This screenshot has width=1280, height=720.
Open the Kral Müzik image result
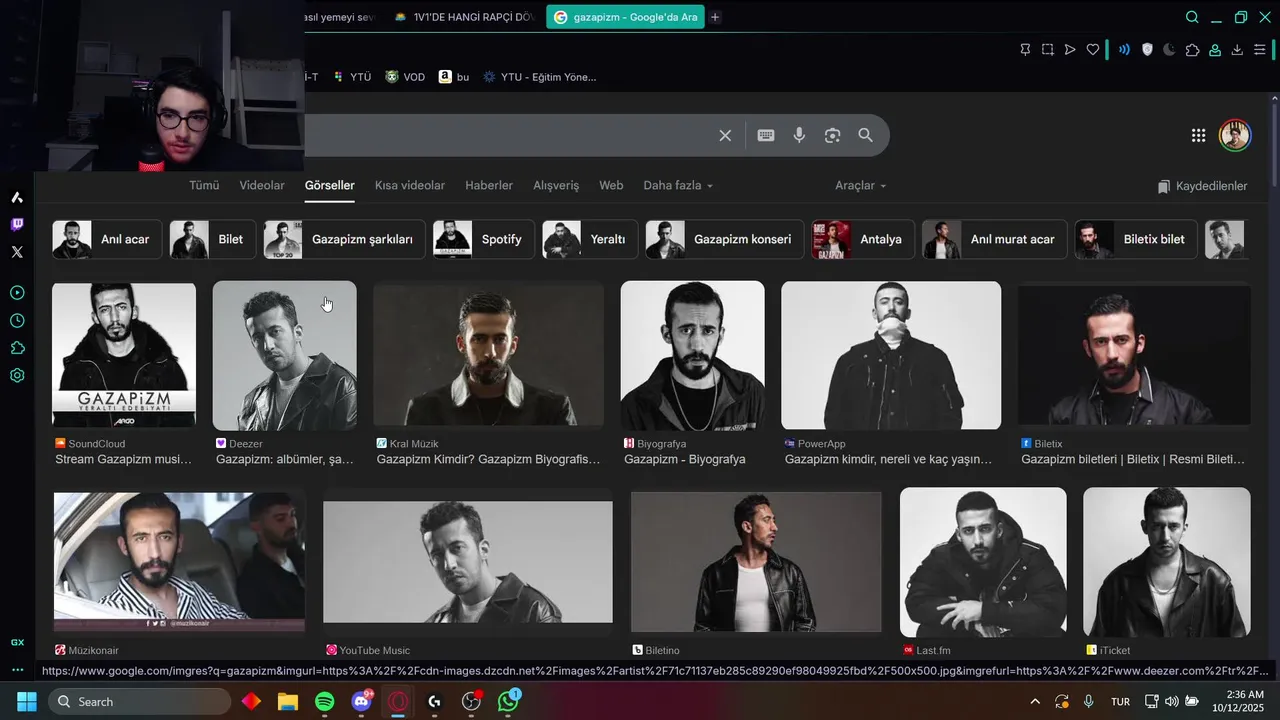488,355
